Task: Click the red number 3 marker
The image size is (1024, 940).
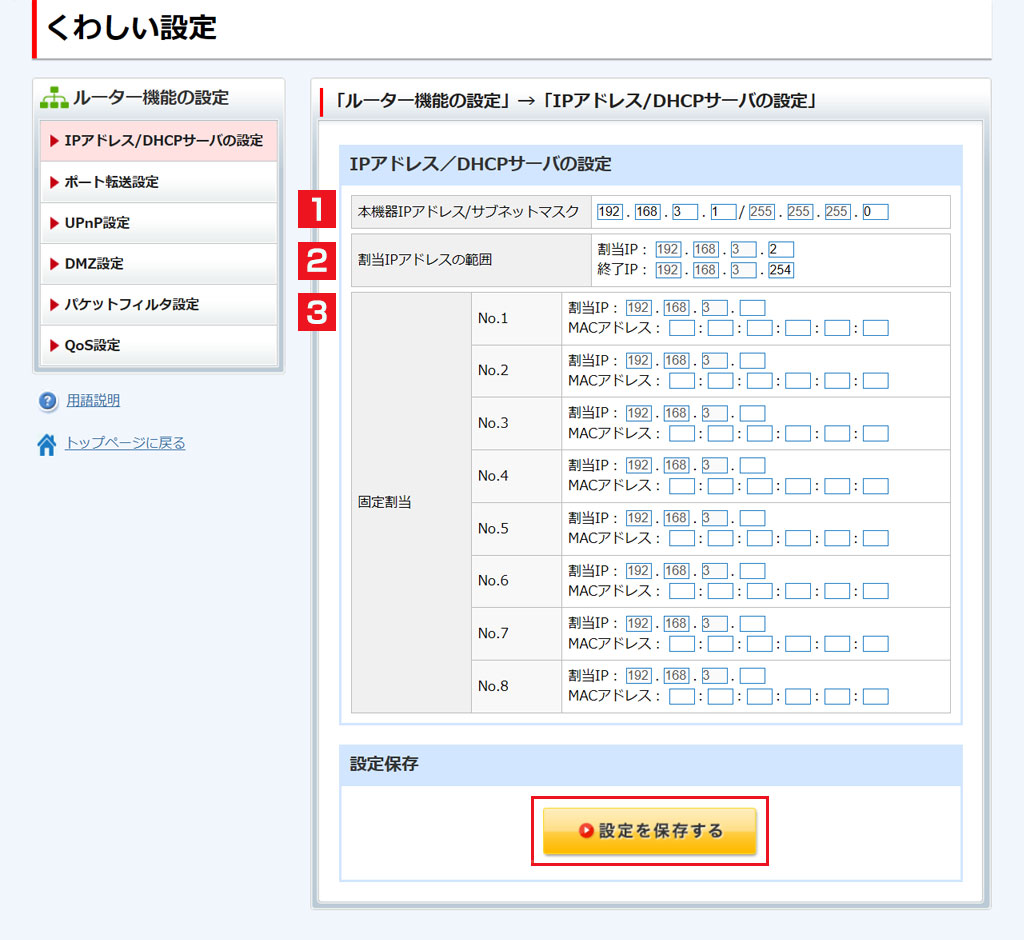Action: [x=317, y=312]
